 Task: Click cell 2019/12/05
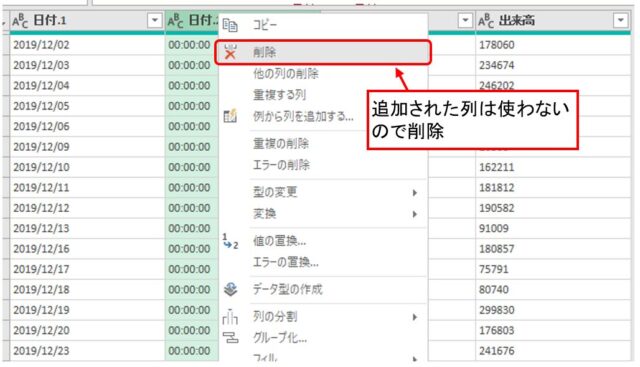pos(87,106)
